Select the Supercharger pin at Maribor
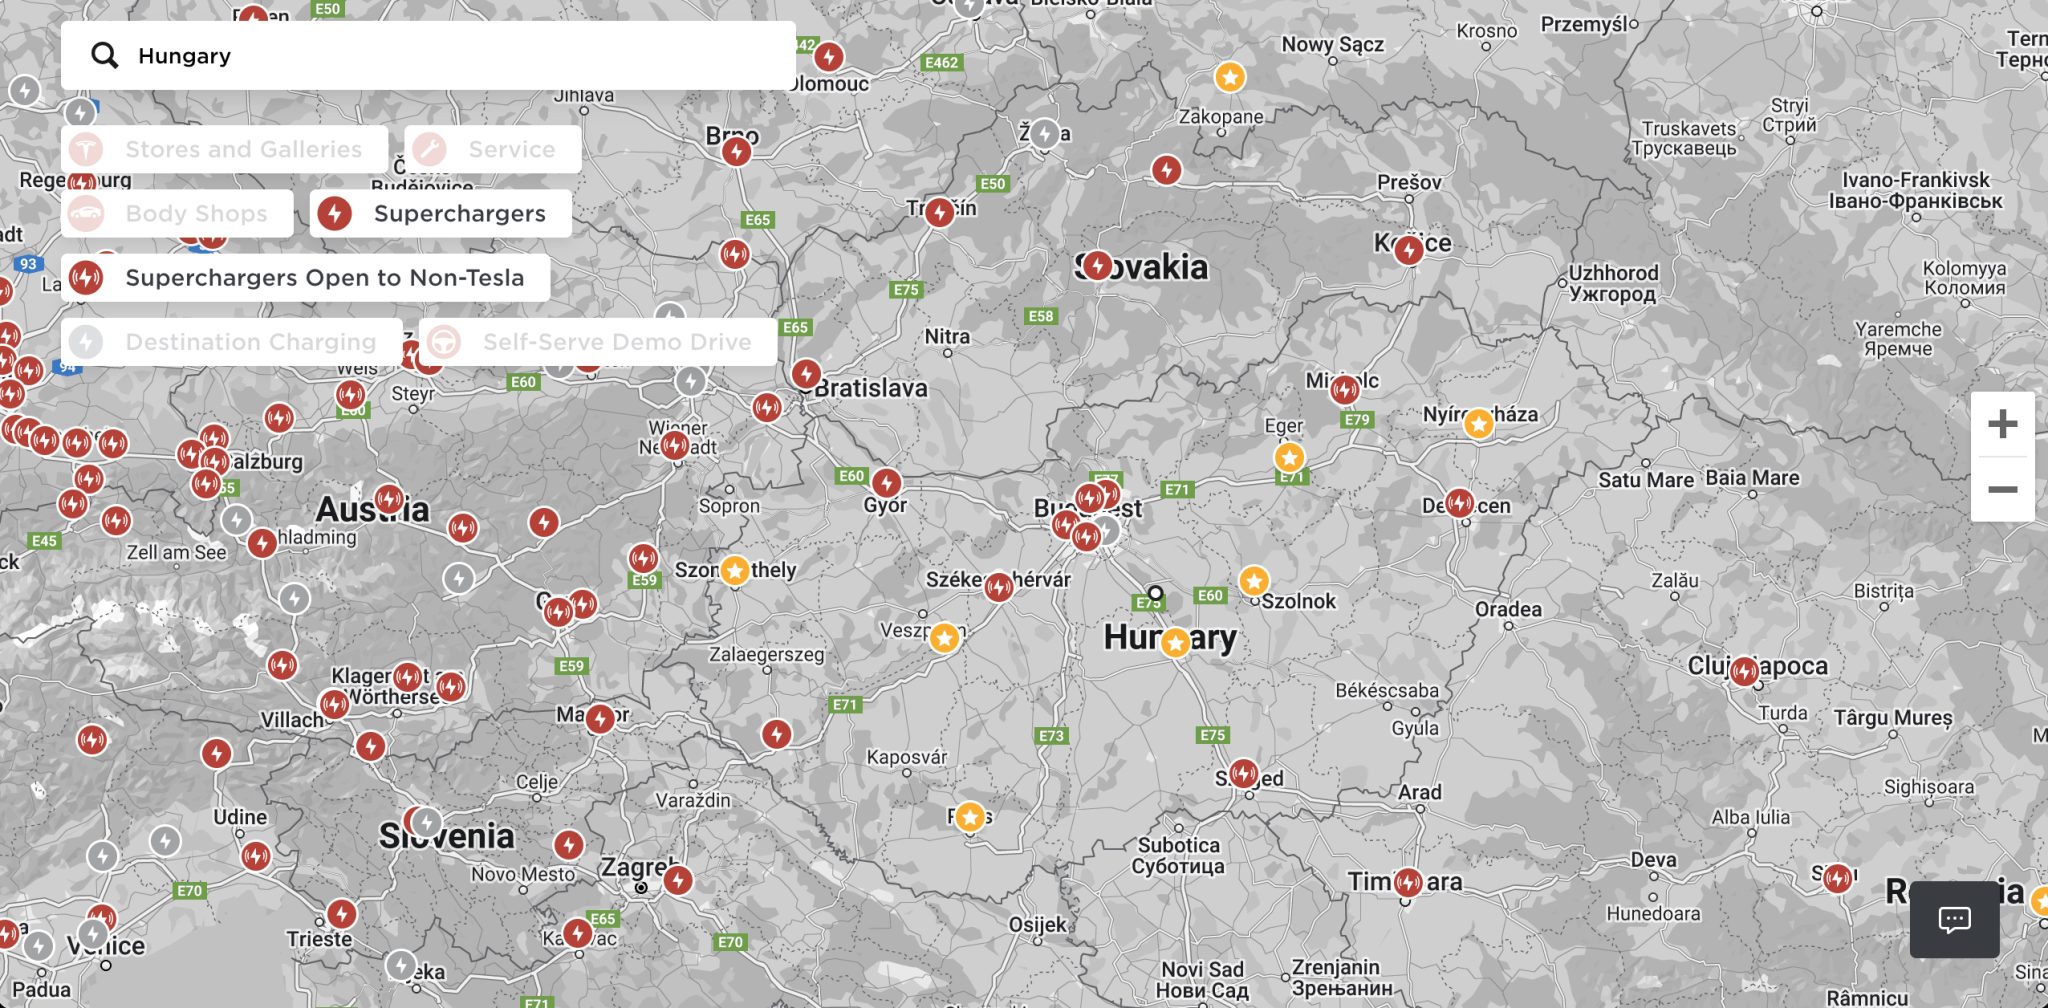The width and height of the screenshot is (2048, 1008). pos(600,718)
